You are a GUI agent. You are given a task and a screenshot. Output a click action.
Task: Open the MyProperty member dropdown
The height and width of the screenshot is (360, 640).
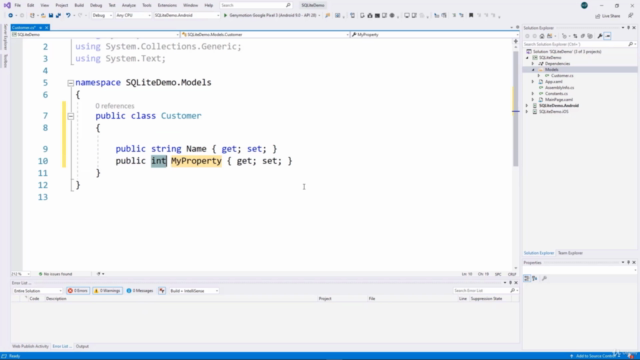tap(434, 35)
